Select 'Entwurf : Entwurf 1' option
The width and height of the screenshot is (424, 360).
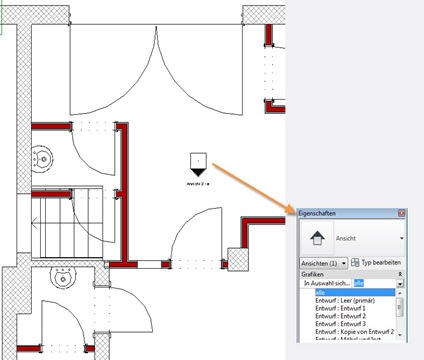coord(340,308)
